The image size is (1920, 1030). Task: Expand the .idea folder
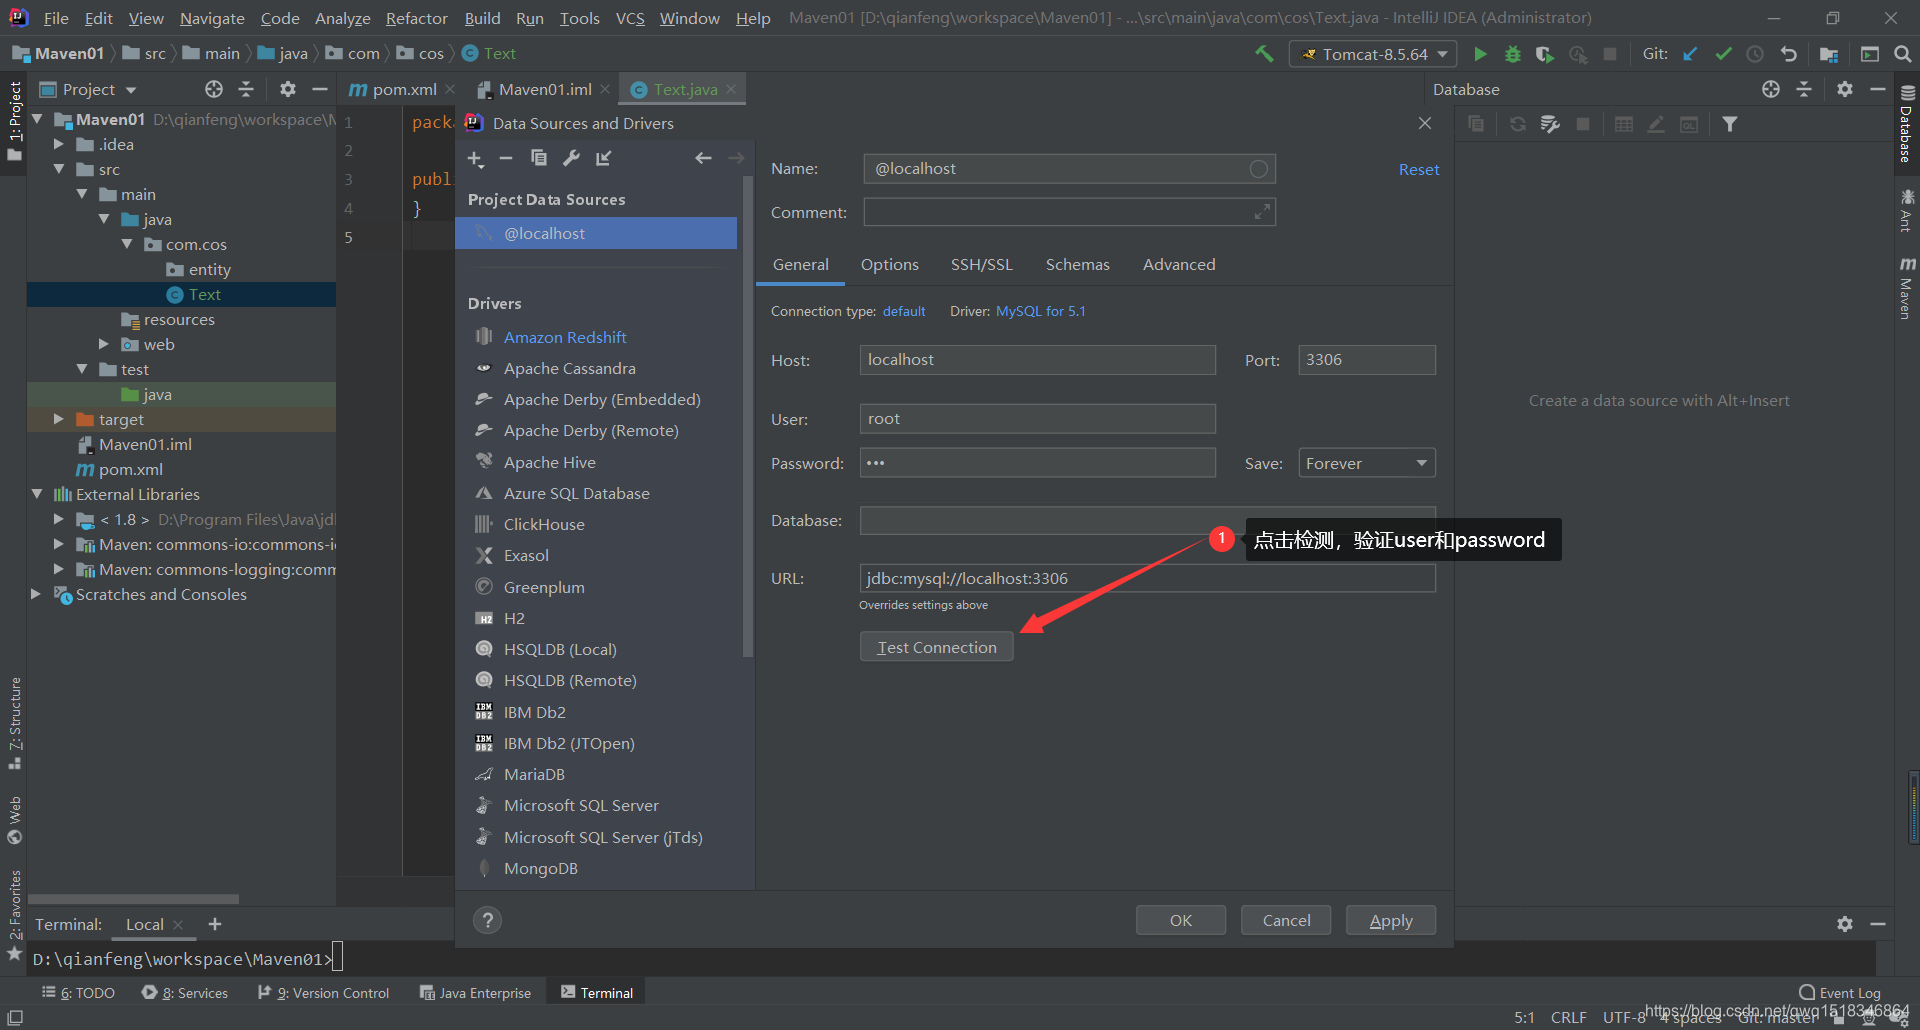(x=59, y=144)
